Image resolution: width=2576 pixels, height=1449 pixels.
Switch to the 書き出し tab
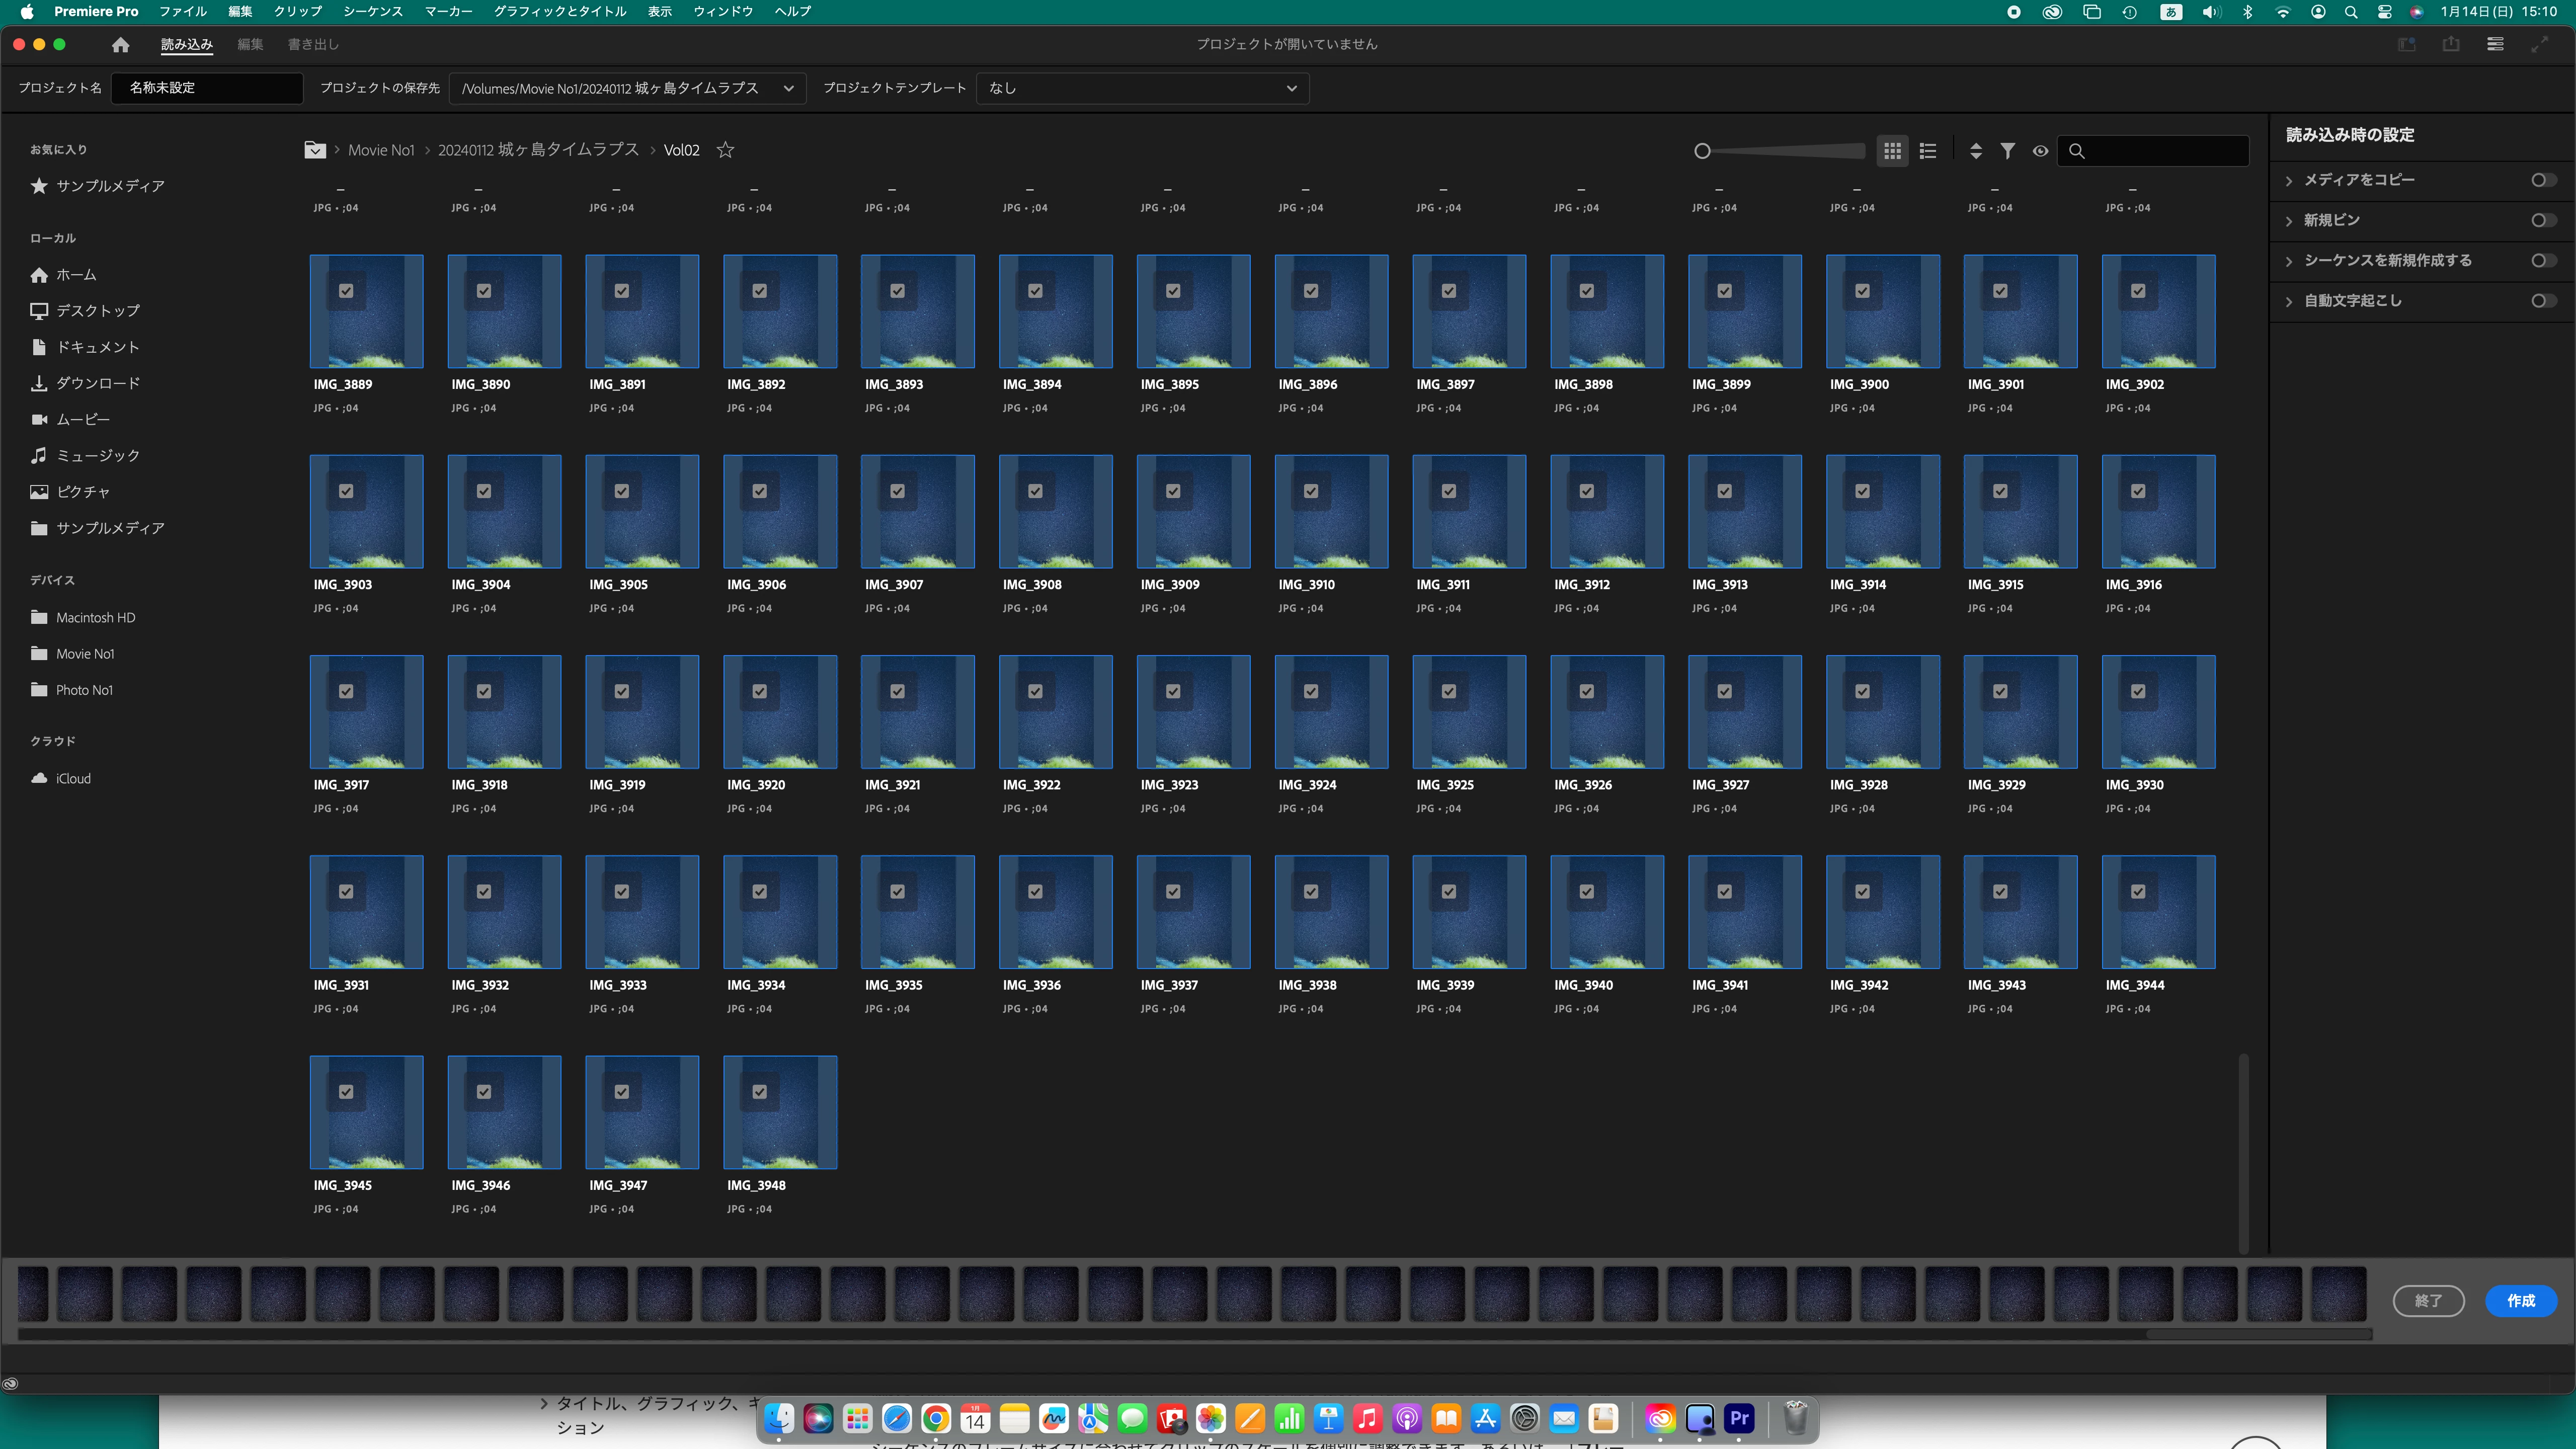tap(313, 44)
